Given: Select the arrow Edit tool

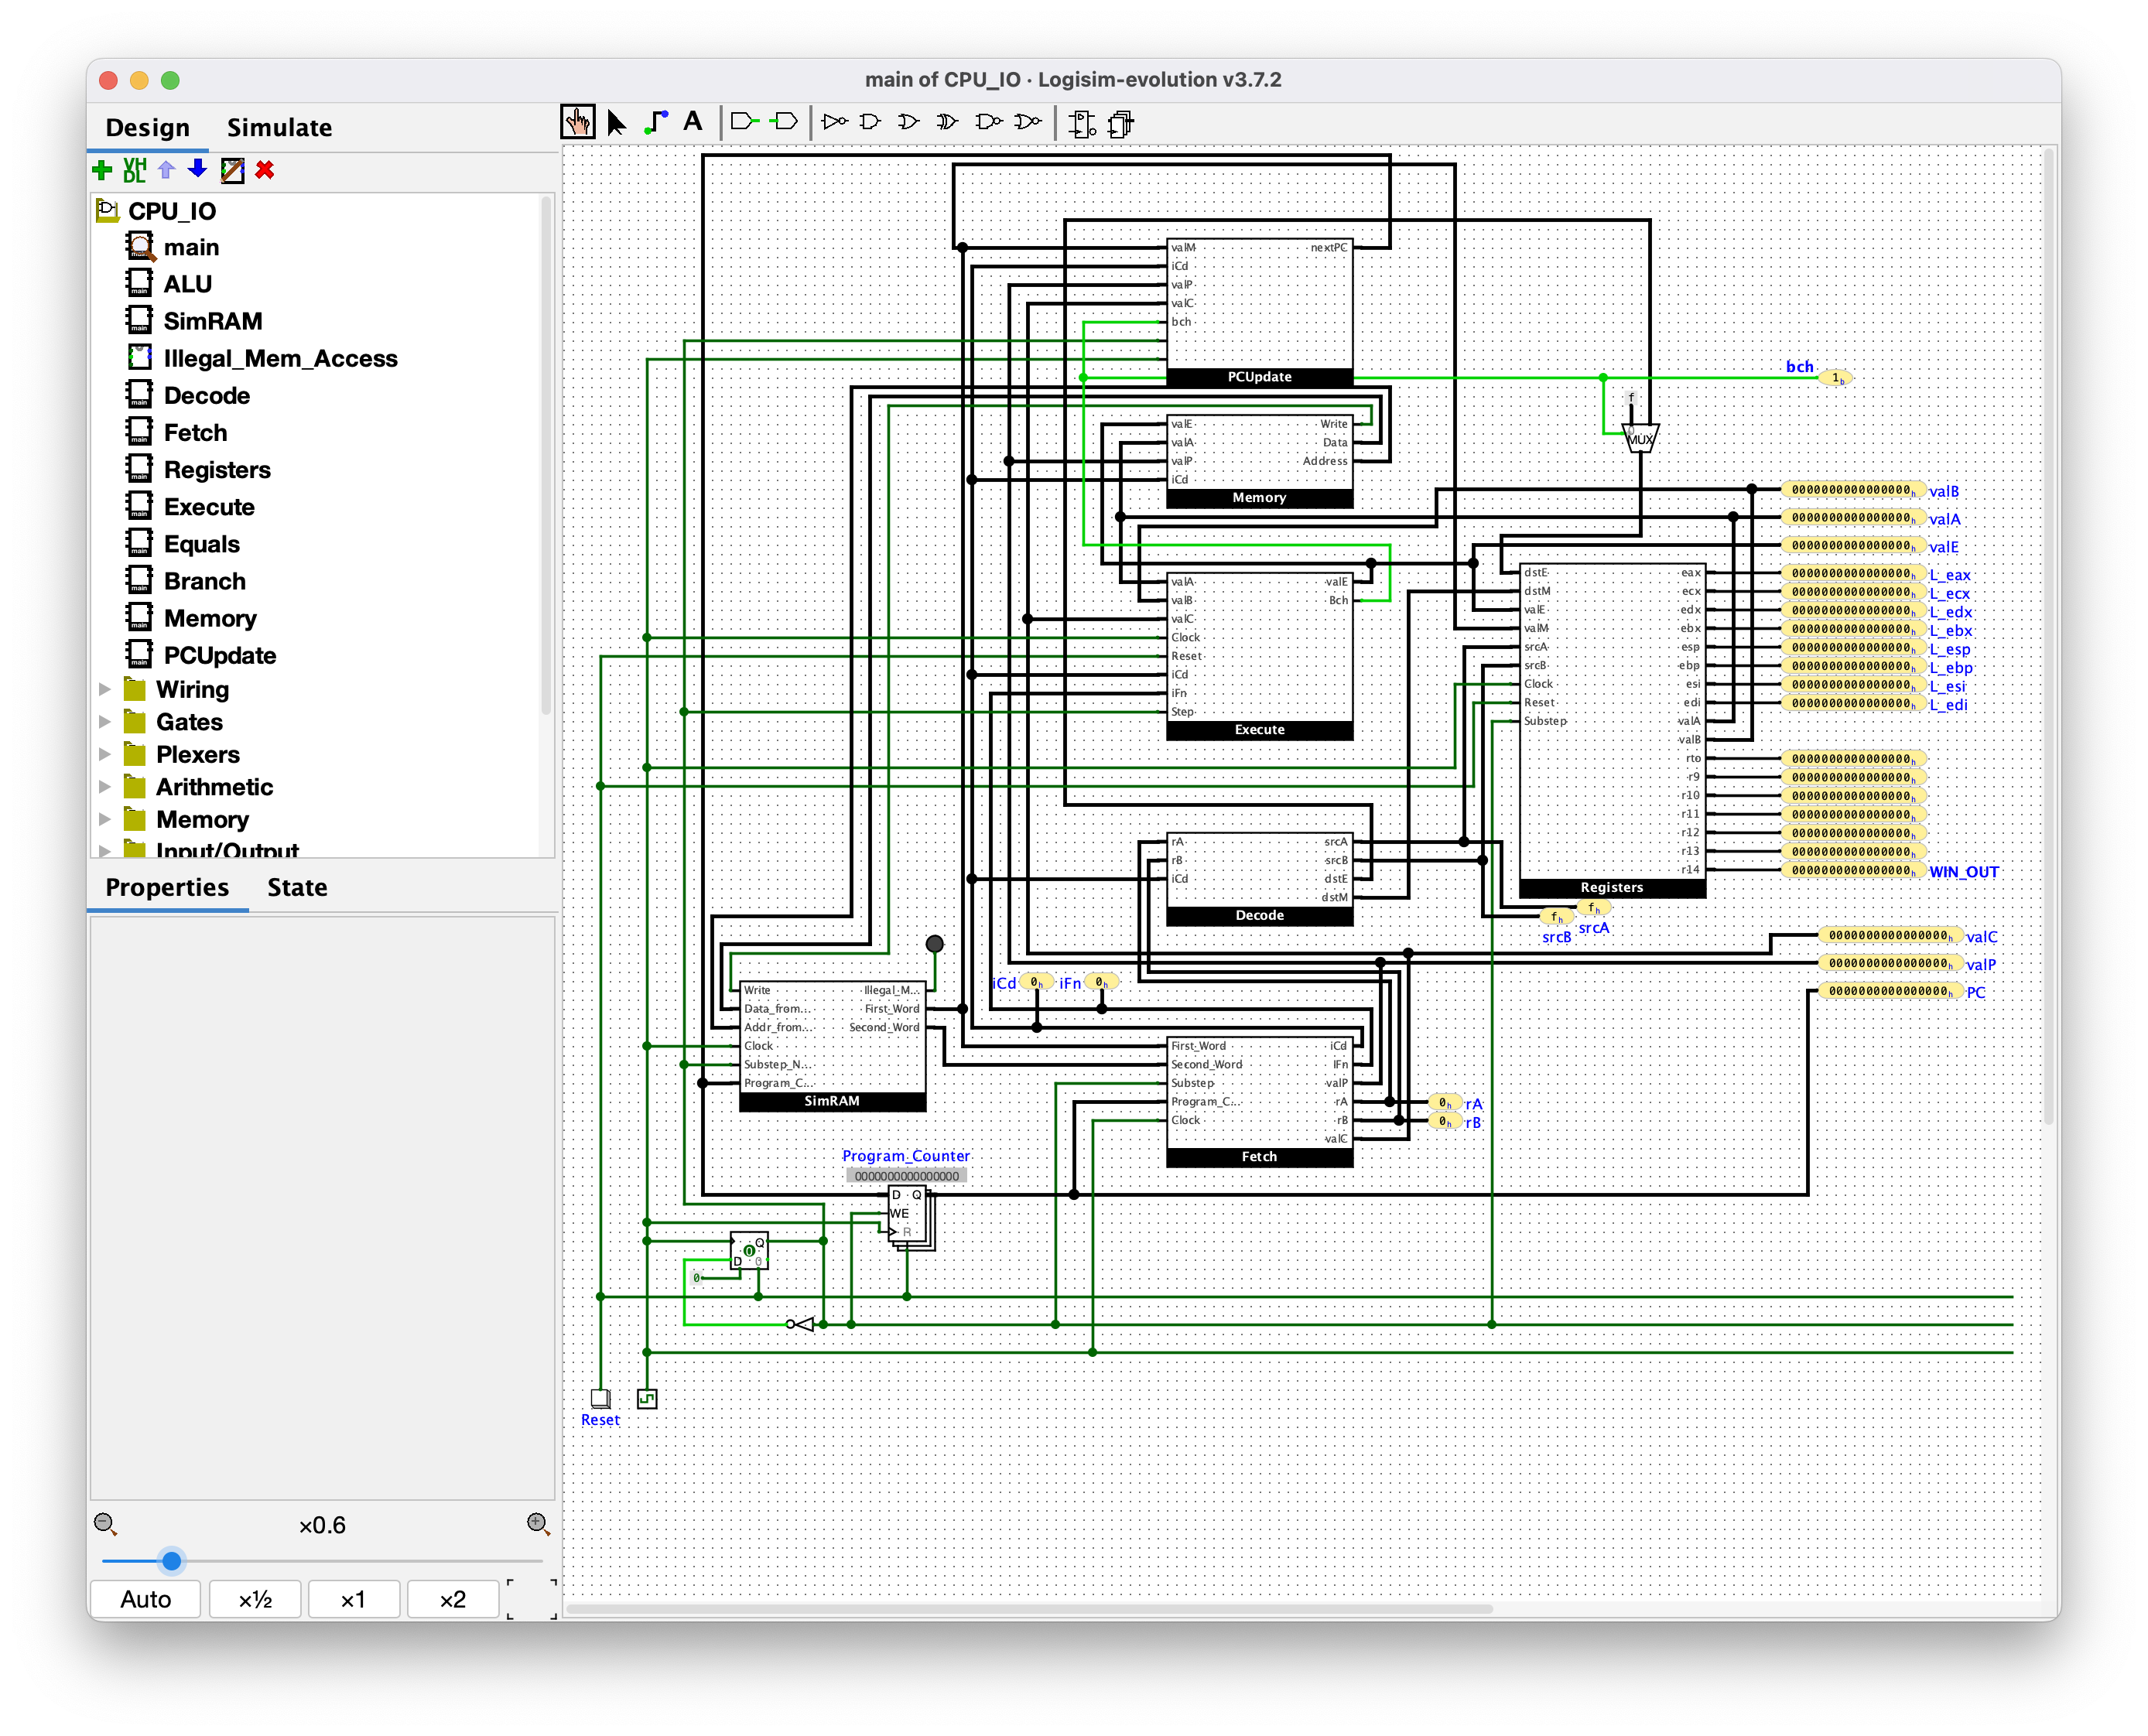Looking at the screenshot, I should pyautogui.click(x=616, y=123).
